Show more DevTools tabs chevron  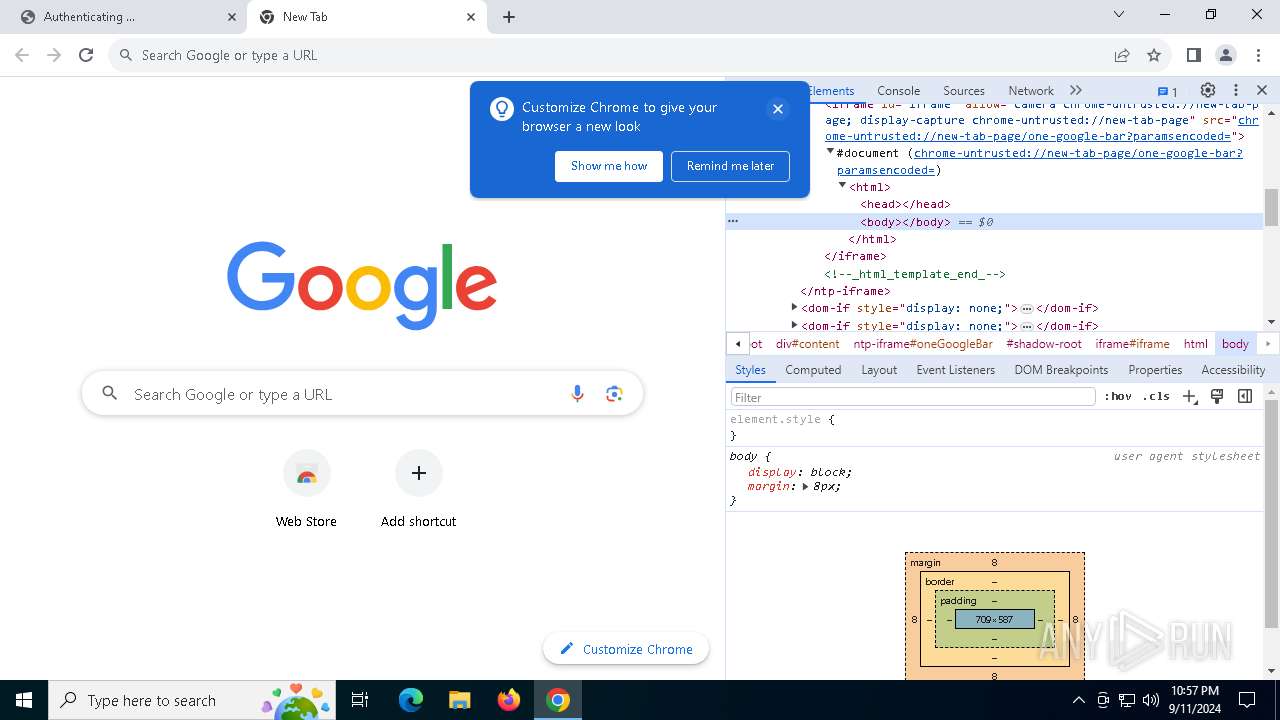[x=1076, y=90]
